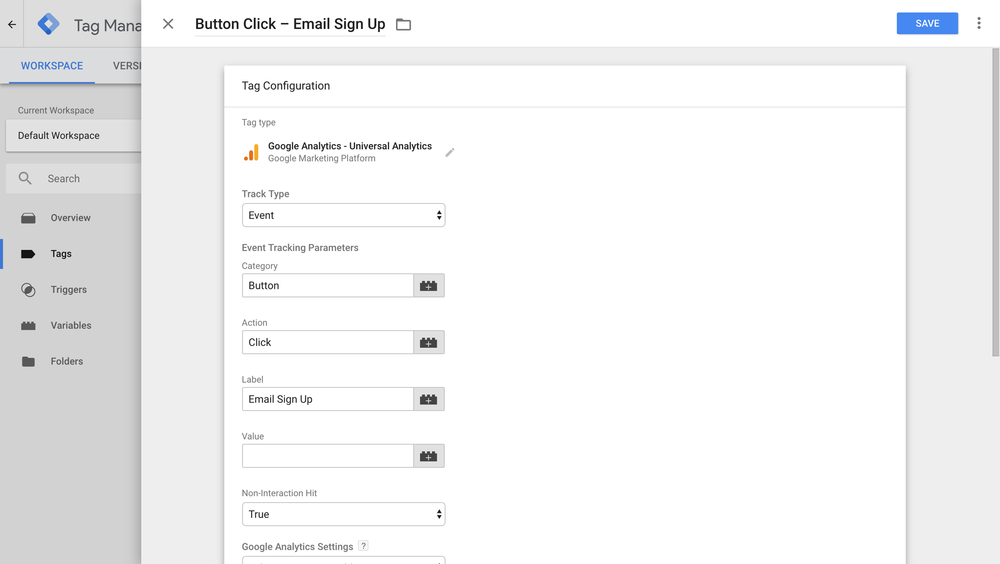Insert variable in the Category field

[429, 285]
